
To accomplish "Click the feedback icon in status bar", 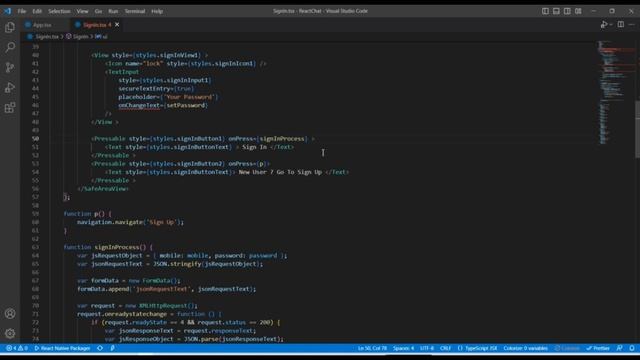I will 620,348.
